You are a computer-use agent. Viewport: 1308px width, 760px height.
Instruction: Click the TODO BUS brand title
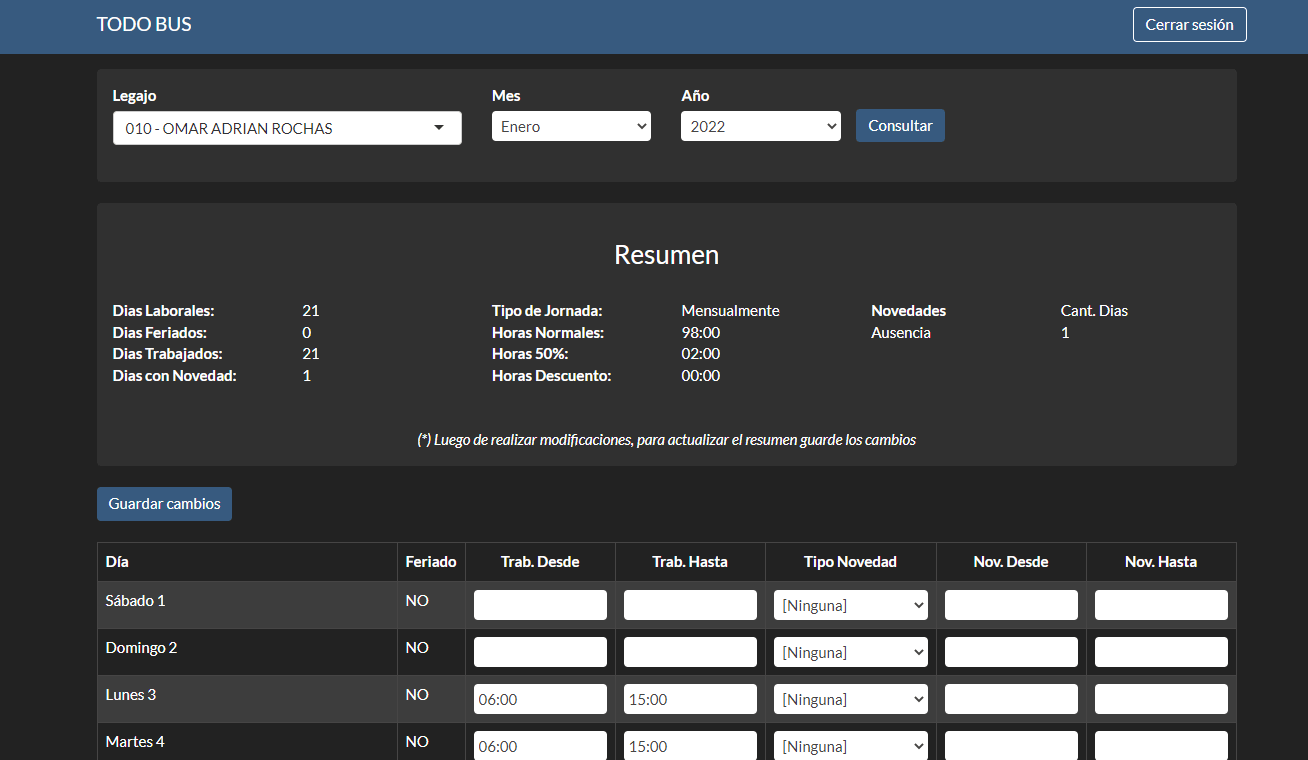tap(144, 25)
